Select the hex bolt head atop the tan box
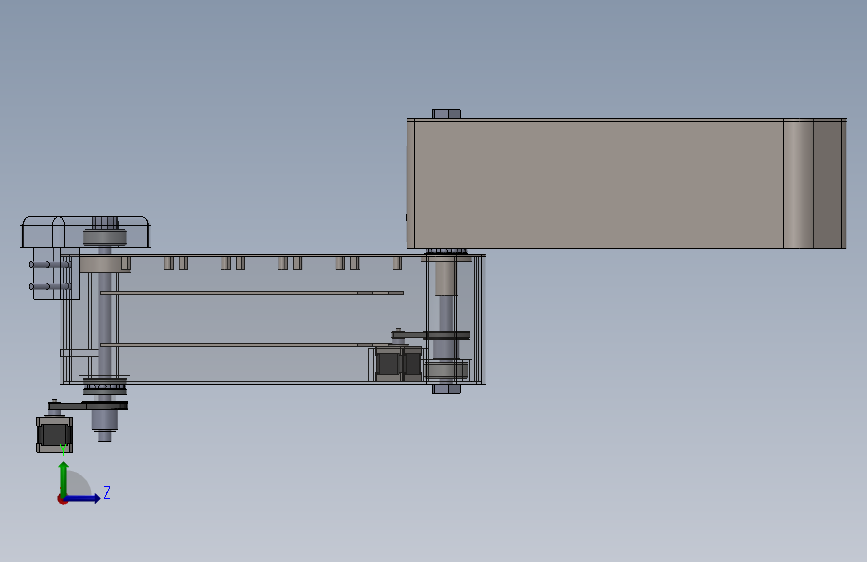The height and width of the screenshot is (562, 867). coord(446,113)
